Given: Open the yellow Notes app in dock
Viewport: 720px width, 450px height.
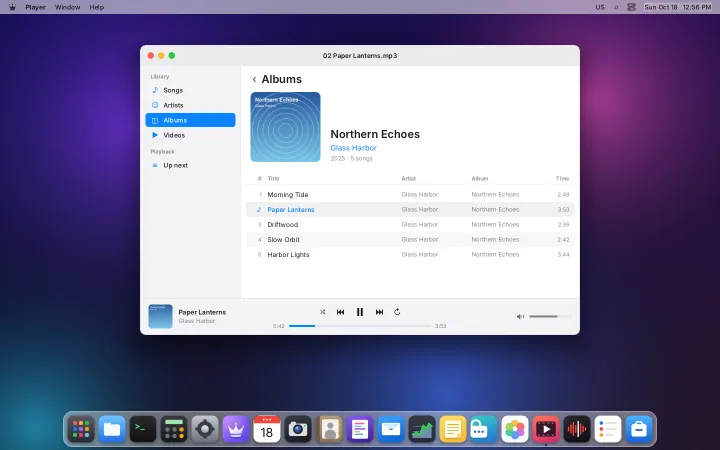Looking at the screenshot, I should tap(453, 429).
